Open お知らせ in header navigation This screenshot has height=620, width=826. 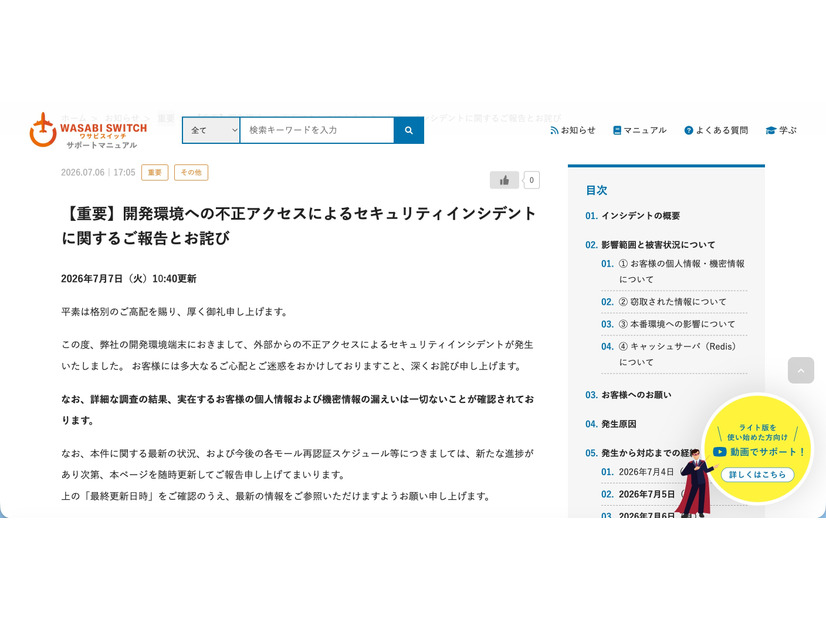(x=573, y=130)
